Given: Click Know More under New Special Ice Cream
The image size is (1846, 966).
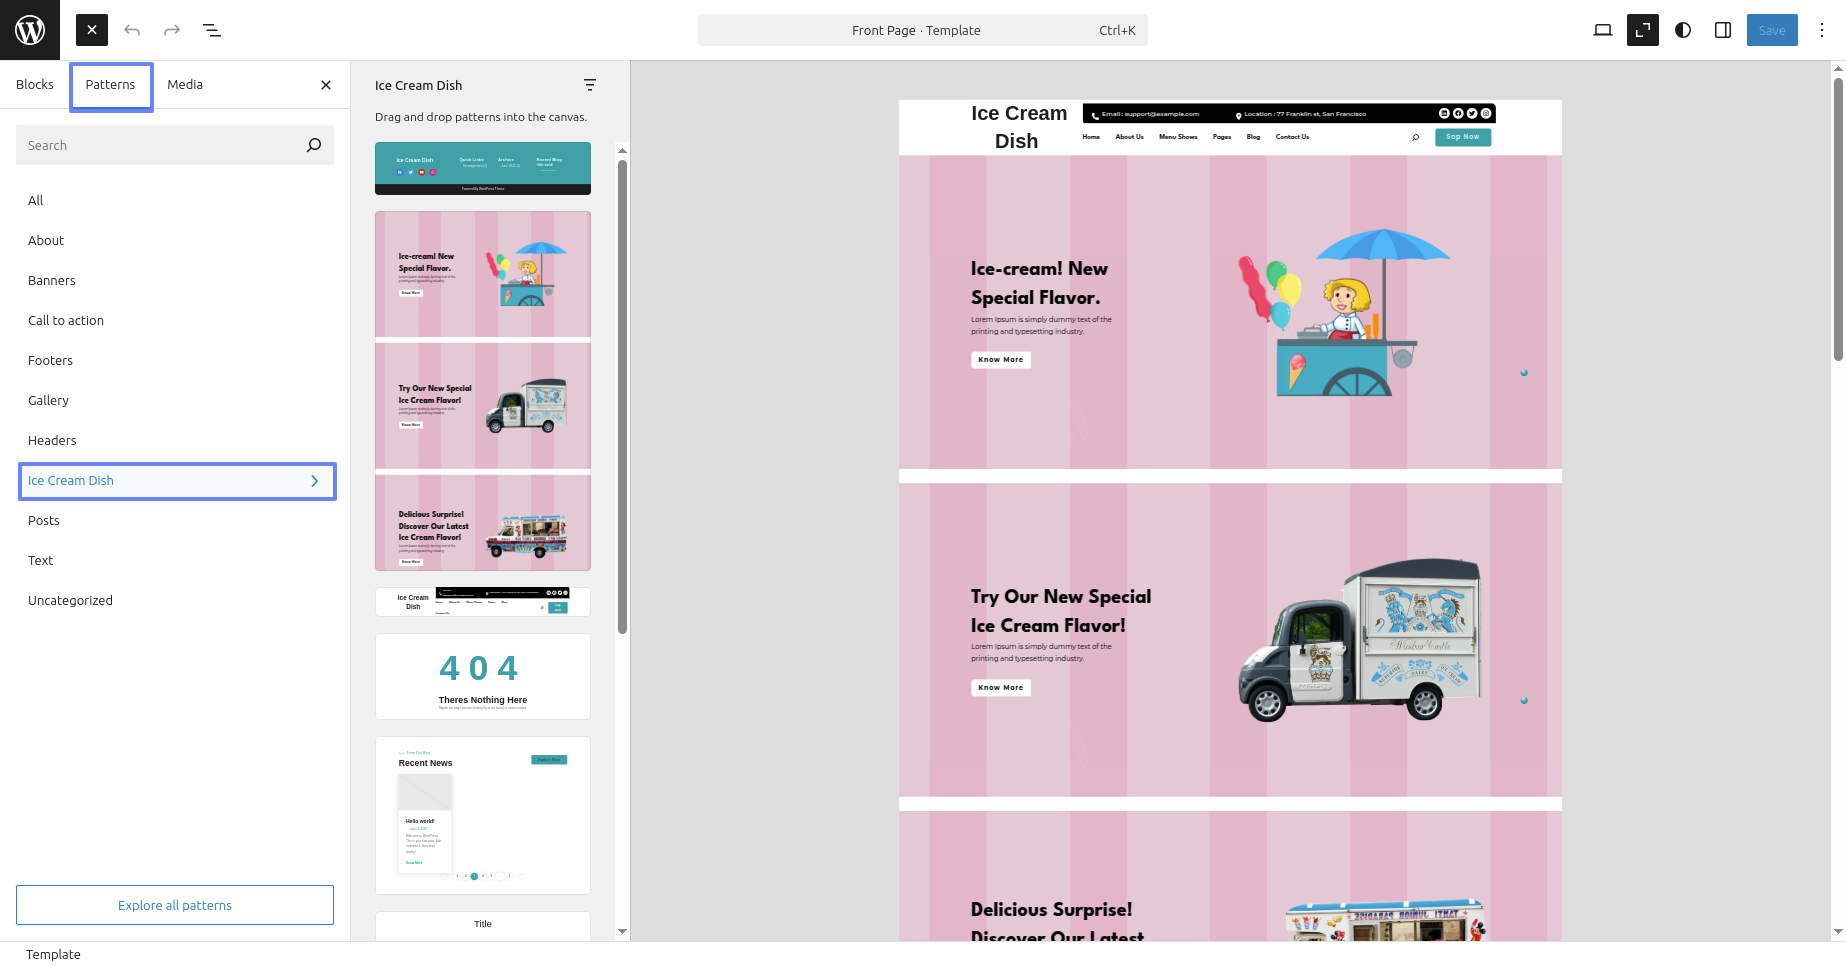Looking at the screenshot, I should (1001, 688).
